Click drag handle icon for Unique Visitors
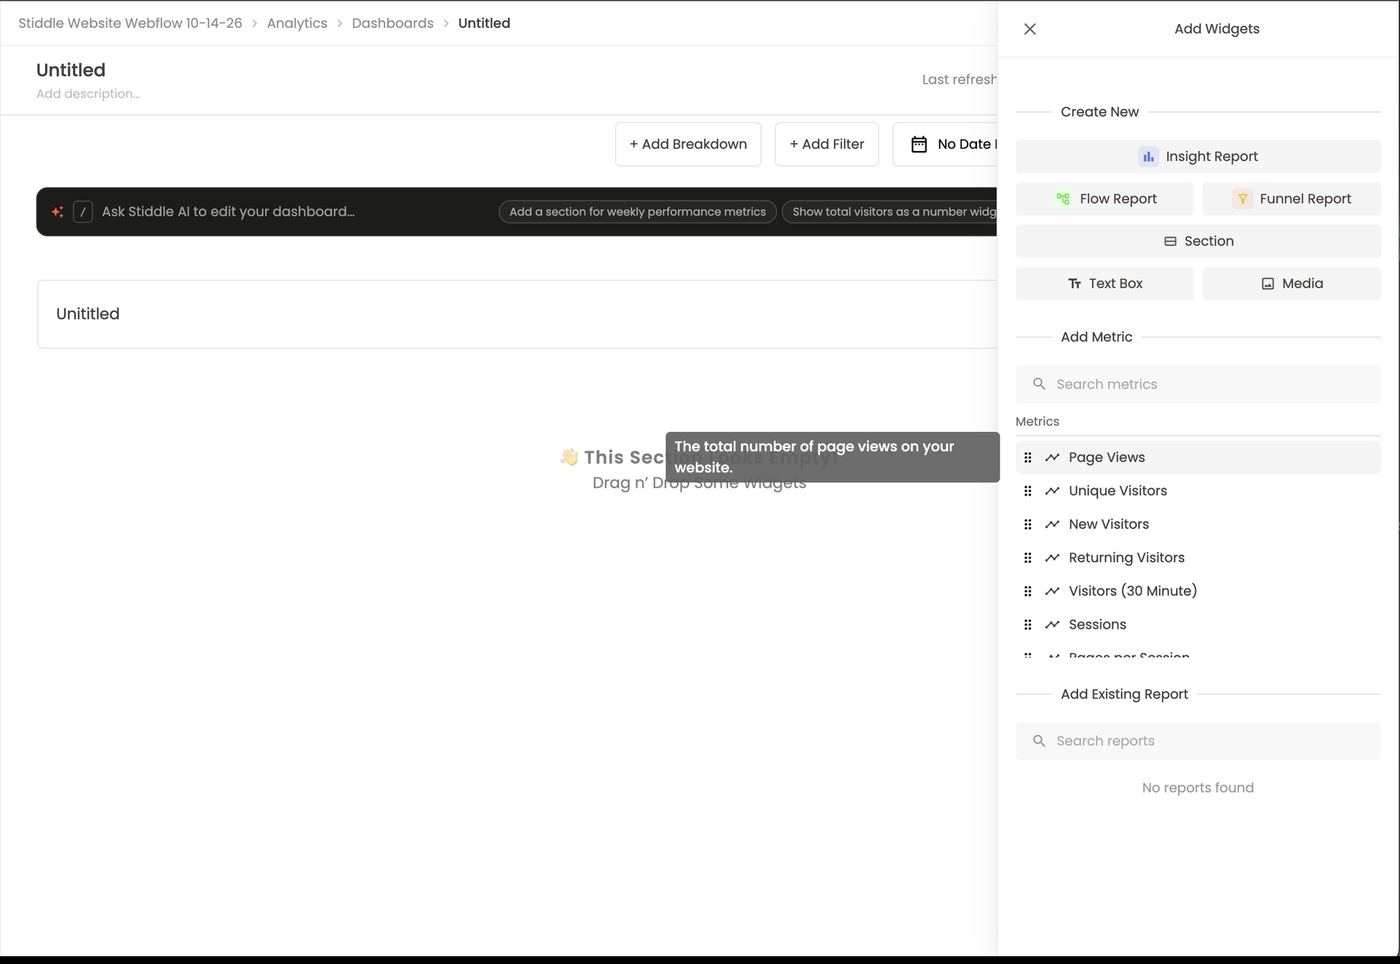Screen dimensions: 1400x964 (x=1027, y=491)
